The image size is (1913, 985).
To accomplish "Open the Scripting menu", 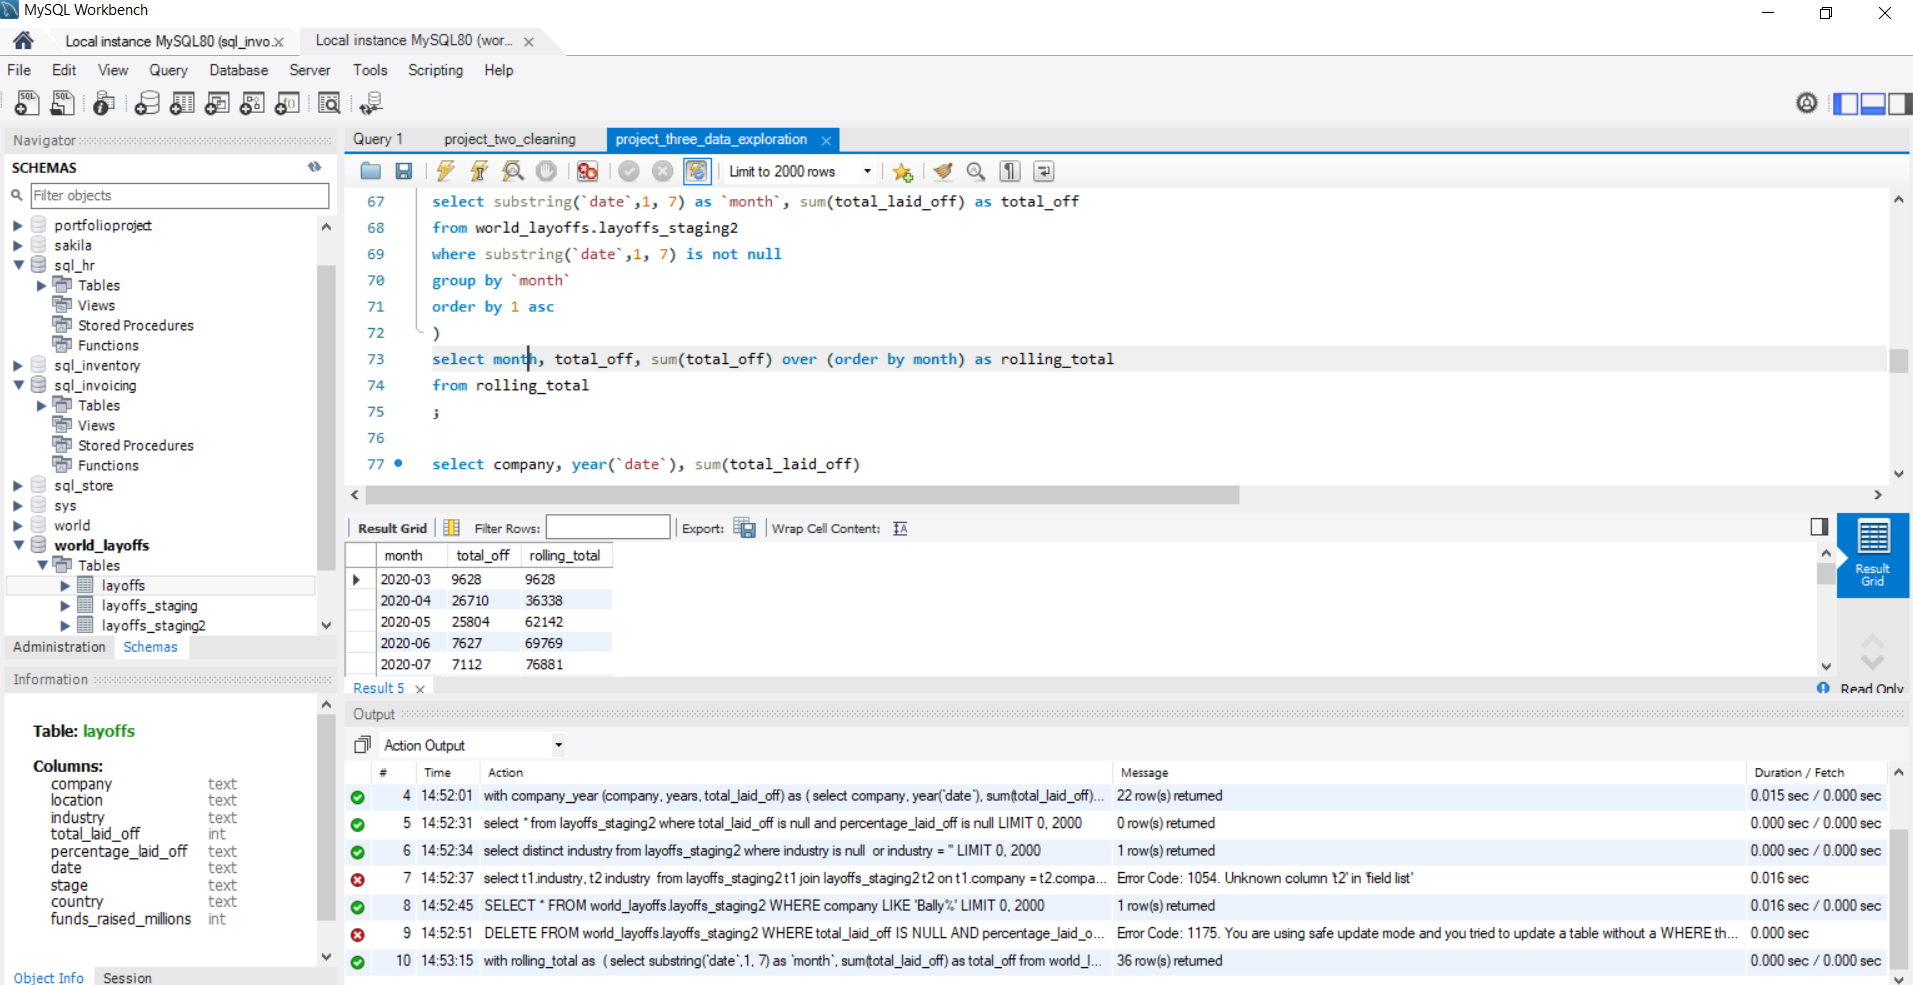I will coord(435,70).
